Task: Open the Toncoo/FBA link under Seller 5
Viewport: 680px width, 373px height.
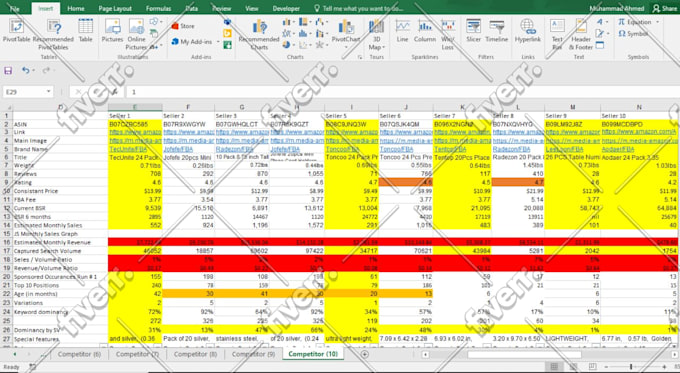Action: point(343,149)
